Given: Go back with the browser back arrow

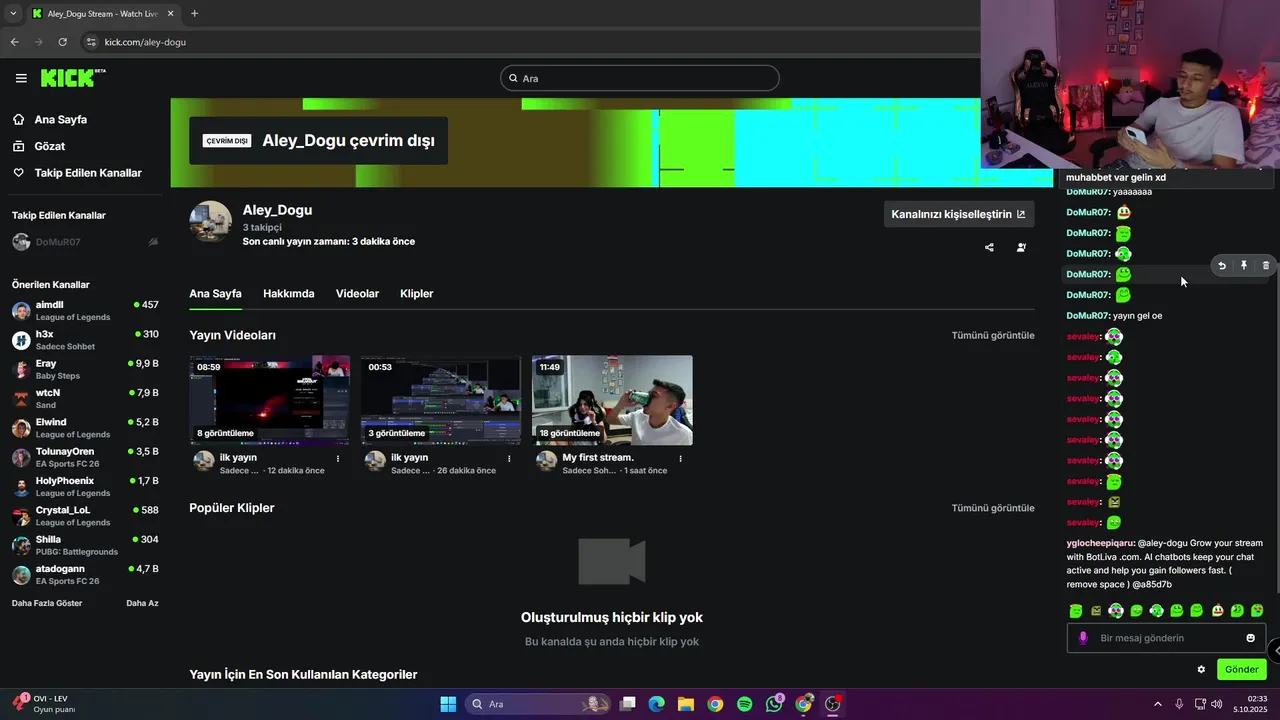Looking at the screenshot, I should click(x=14, y=42).
